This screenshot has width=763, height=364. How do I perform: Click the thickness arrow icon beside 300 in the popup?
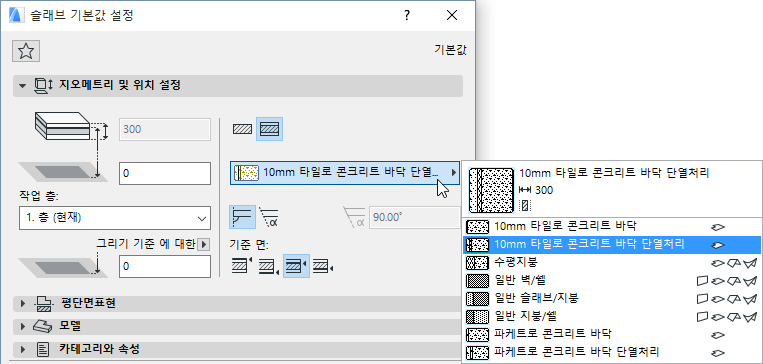point(526,190)
